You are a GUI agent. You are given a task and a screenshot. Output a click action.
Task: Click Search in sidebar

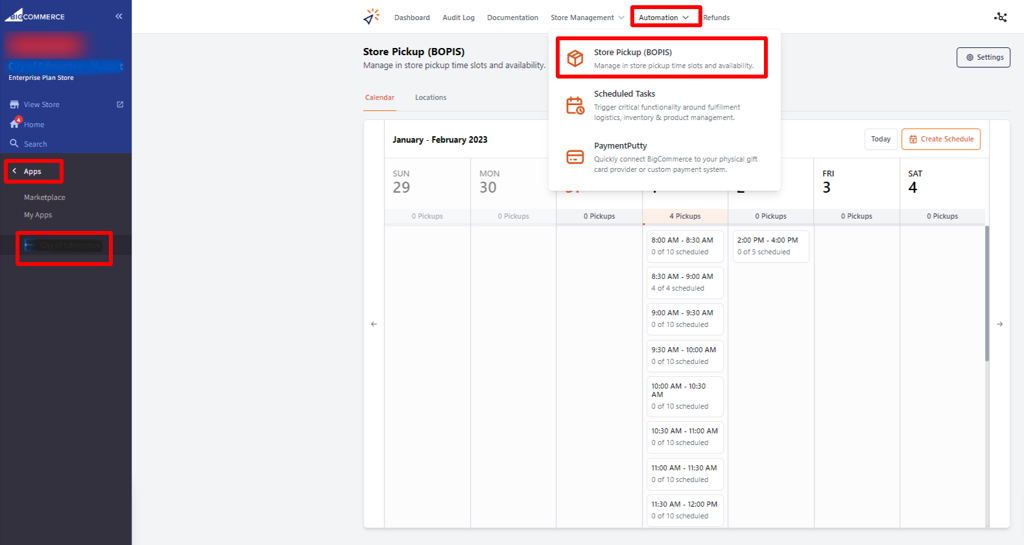[x=35, y=144]
